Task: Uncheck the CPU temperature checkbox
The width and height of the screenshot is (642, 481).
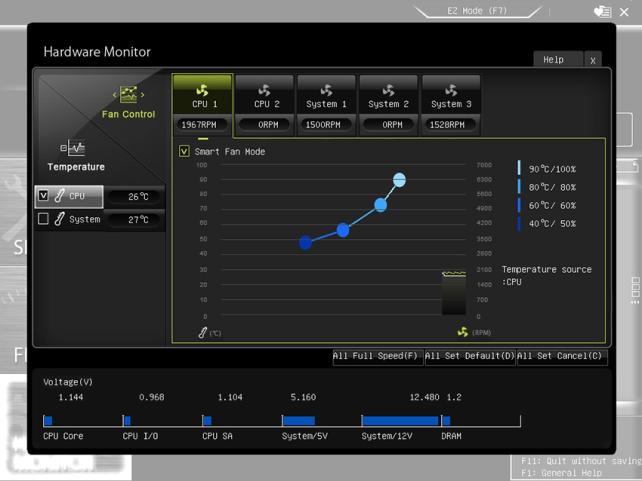Action: coord(43,196)
